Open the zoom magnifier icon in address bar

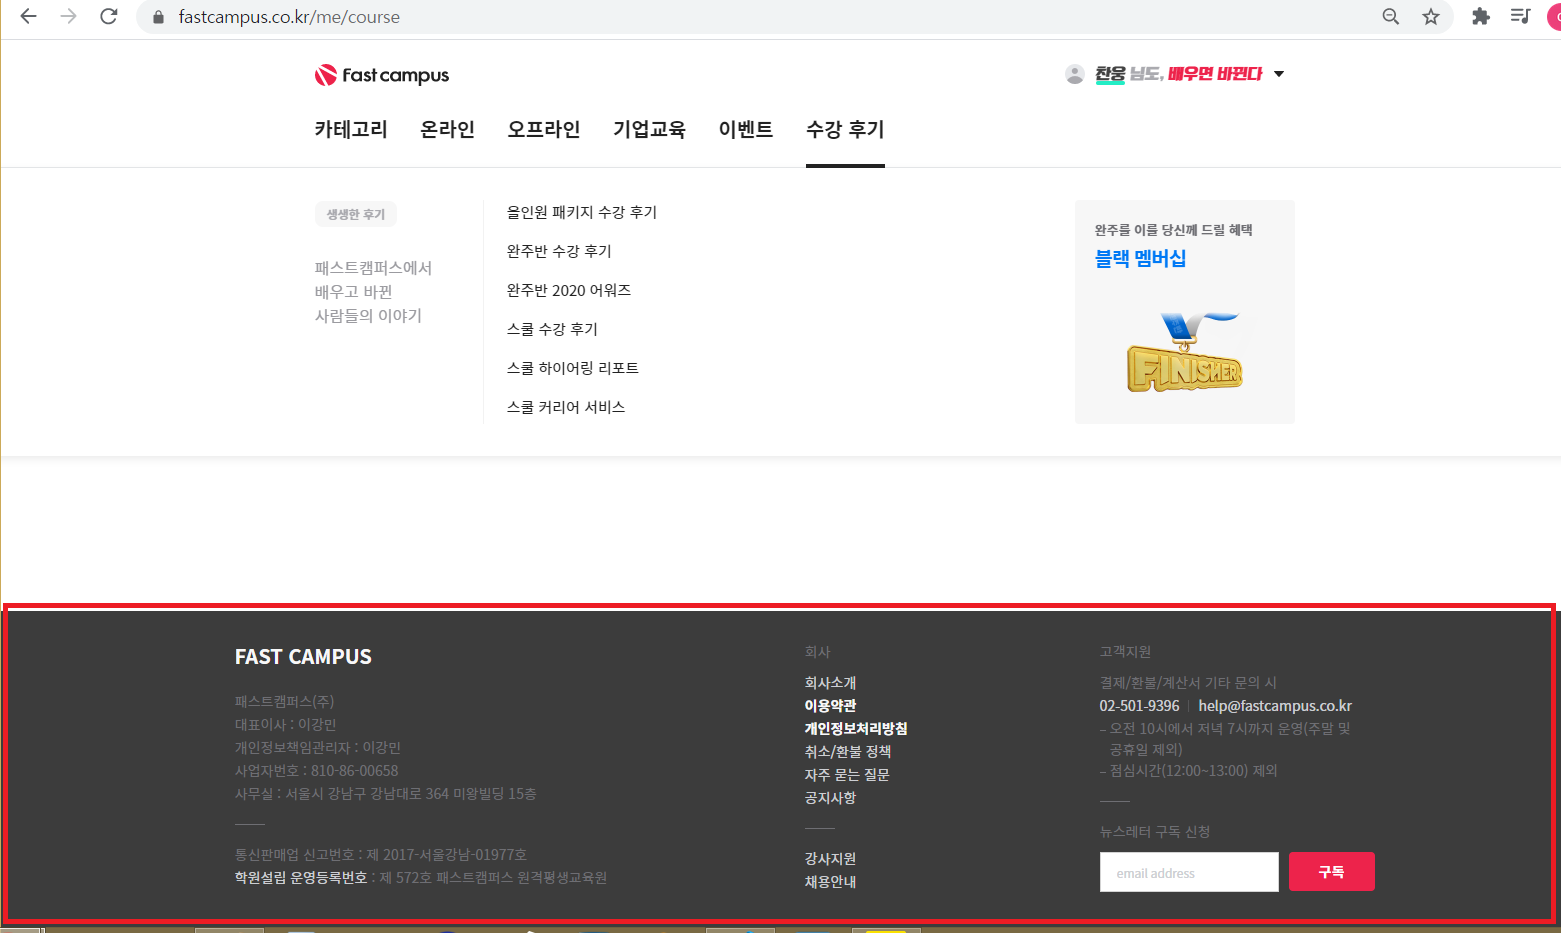[1390, 16]
